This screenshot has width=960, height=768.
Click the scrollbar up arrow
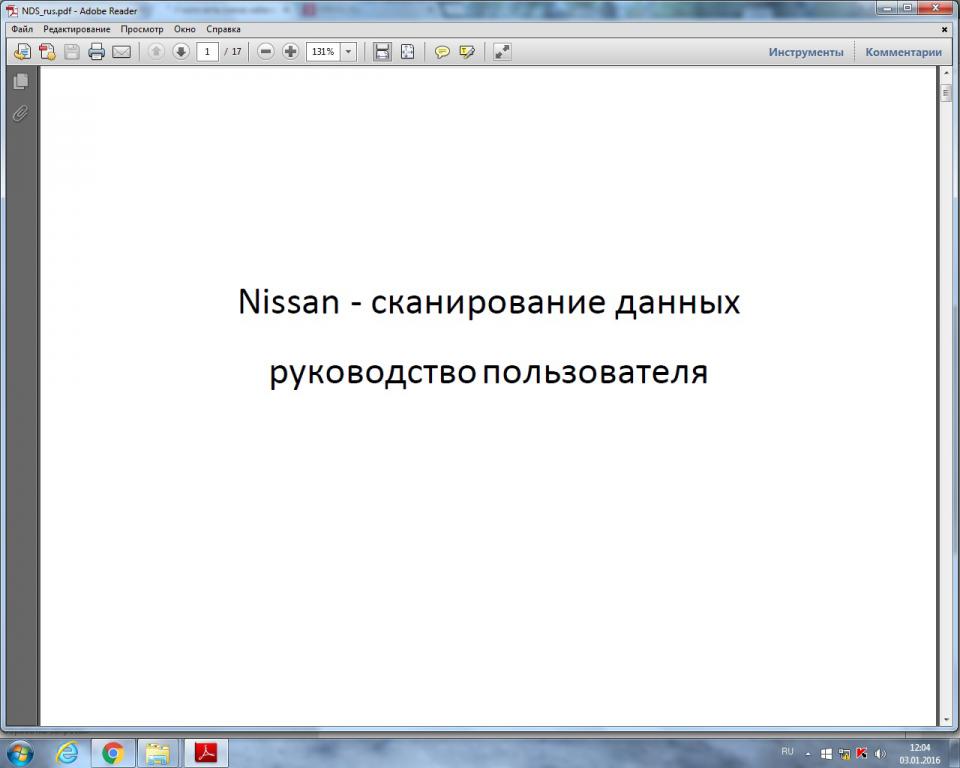click(946, 74)
